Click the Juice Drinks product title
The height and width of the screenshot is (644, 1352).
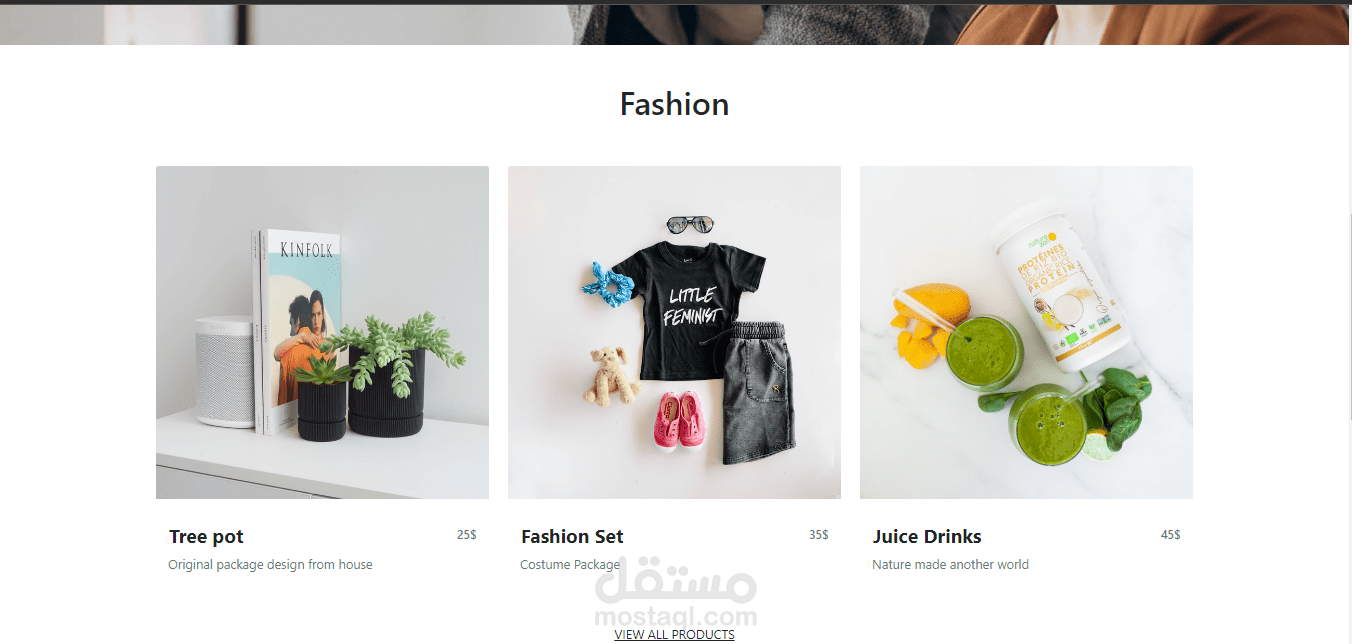927,537
